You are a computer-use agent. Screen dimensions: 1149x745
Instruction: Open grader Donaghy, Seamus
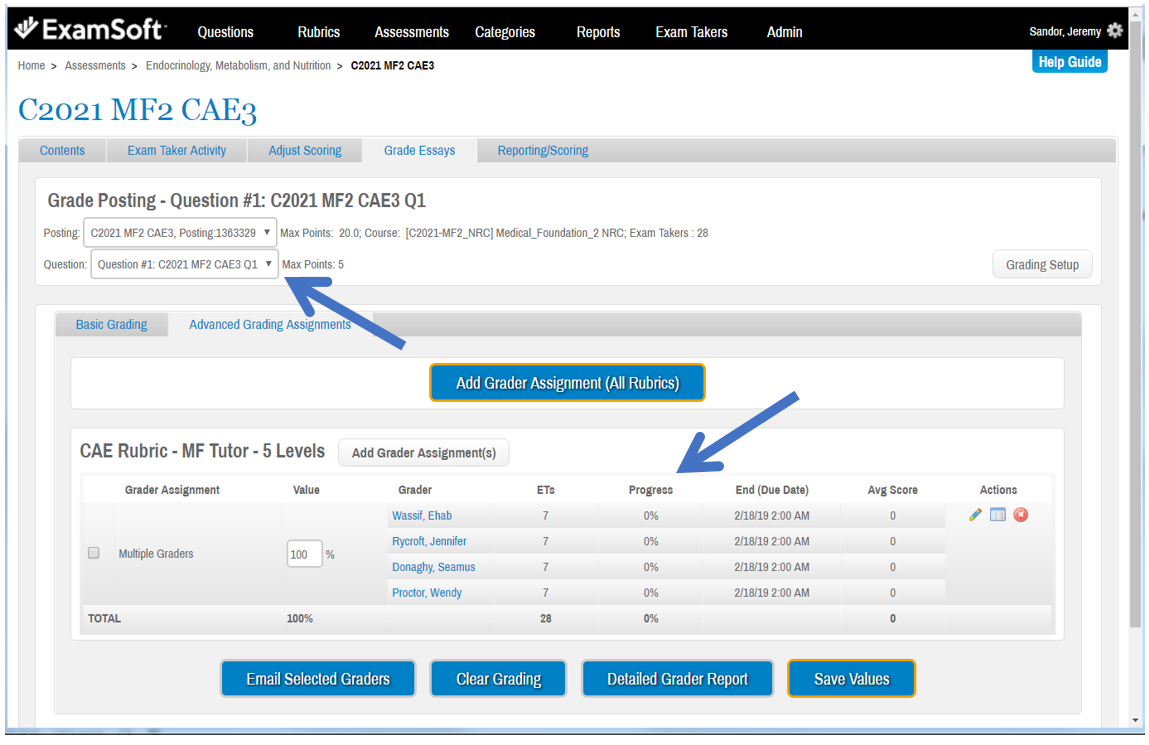pyautogui.click(x=434, y=567)
